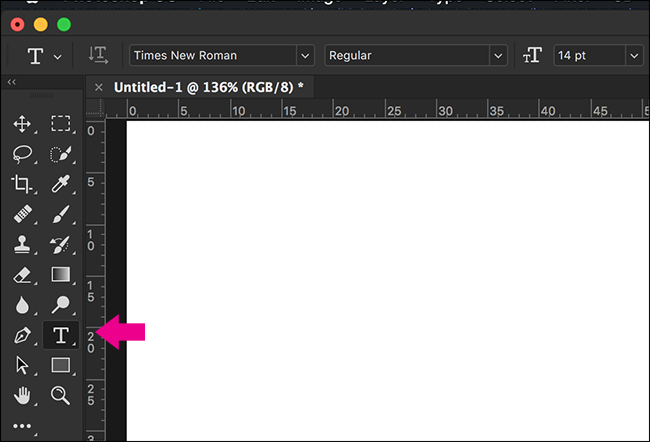Close the Untitled-1 document tab

[98, 87]
